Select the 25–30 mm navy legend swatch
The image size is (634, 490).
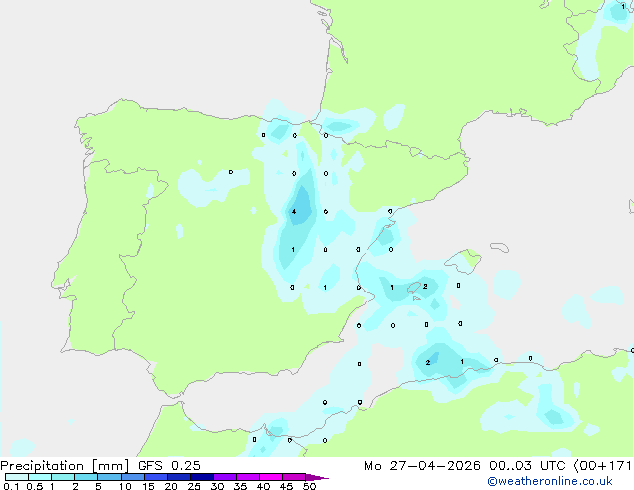click(201, 477)
